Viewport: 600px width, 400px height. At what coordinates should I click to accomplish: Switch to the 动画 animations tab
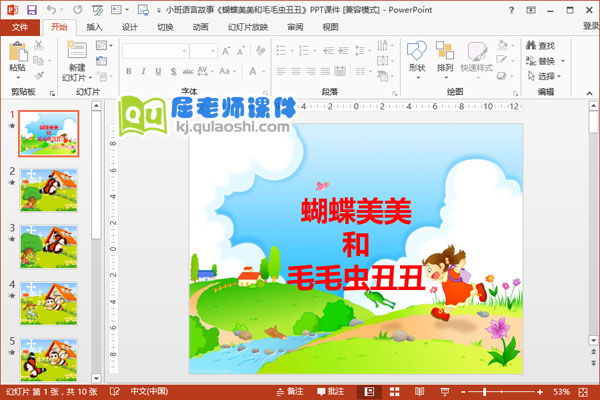coord(201,27)
